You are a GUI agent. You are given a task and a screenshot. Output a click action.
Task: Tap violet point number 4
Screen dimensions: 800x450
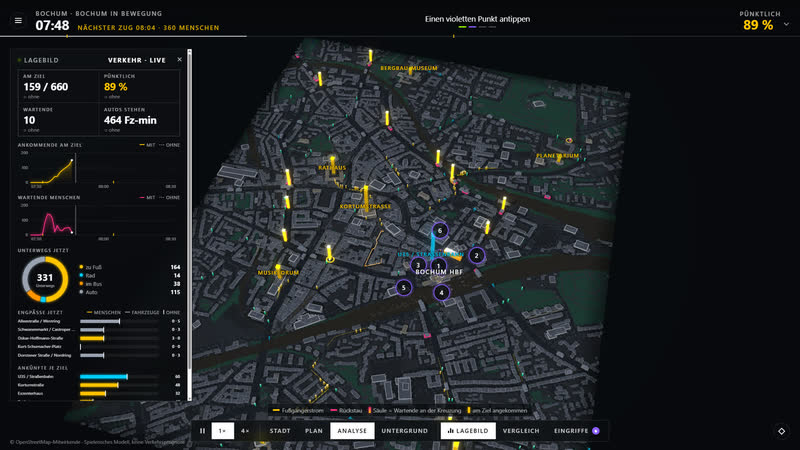pos(441,292)
